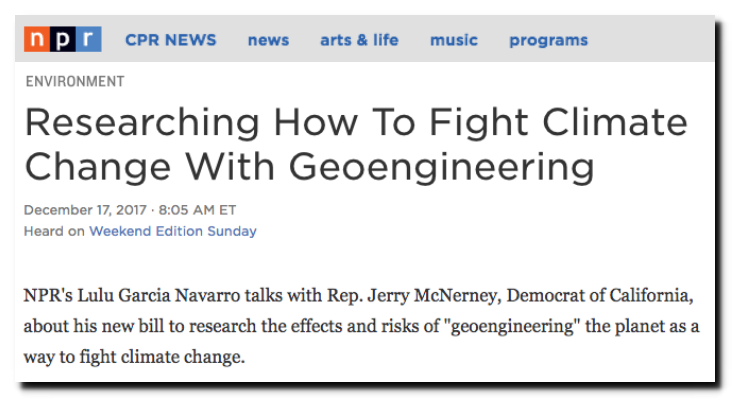Click "fight climate change" in the last line
Image resolution: width=742 pixels, height=409 pixels.
click(x=161, y=357)
